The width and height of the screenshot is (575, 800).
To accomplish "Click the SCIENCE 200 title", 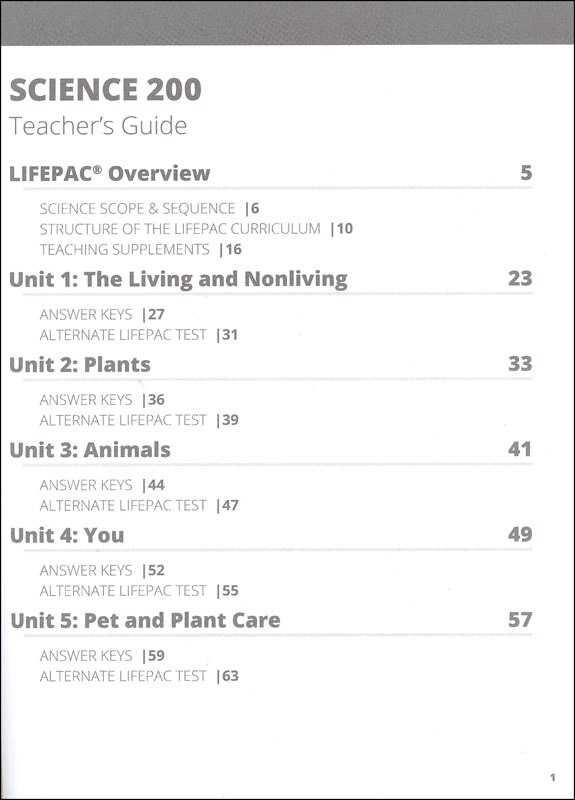I will [106, 90].
